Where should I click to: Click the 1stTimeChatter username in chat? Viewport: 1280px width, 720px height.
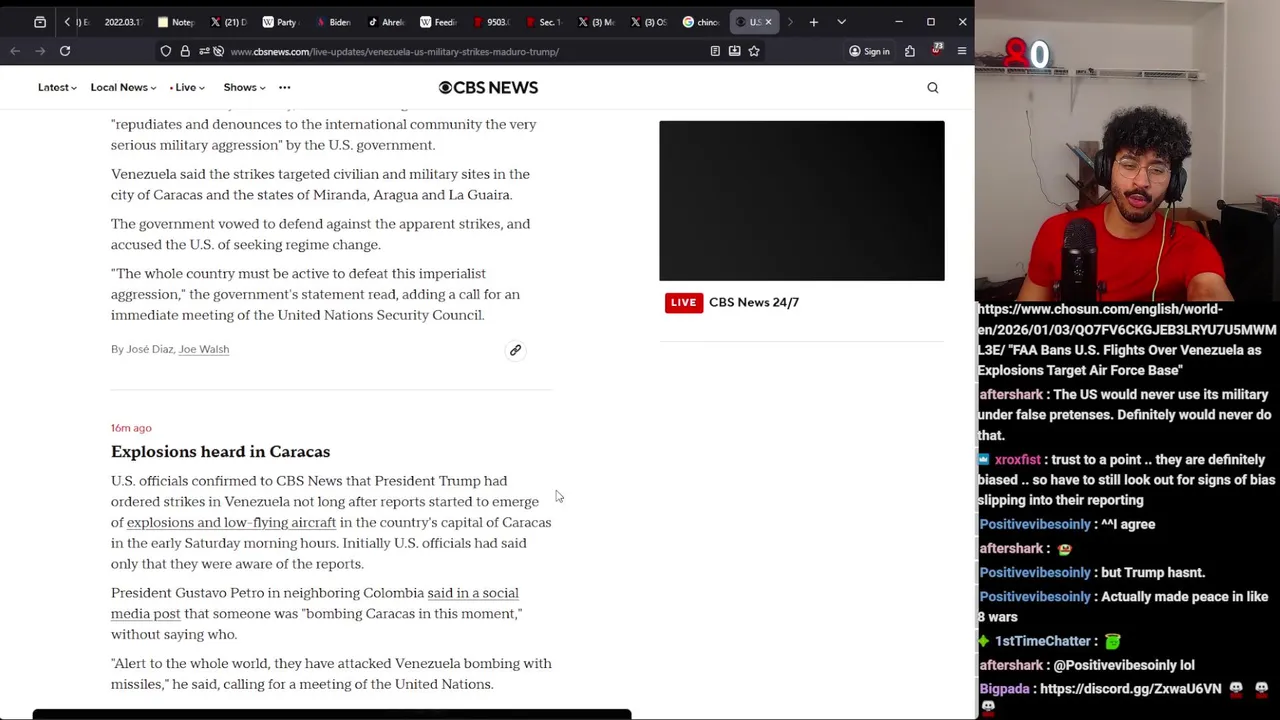coord(1042,641)
